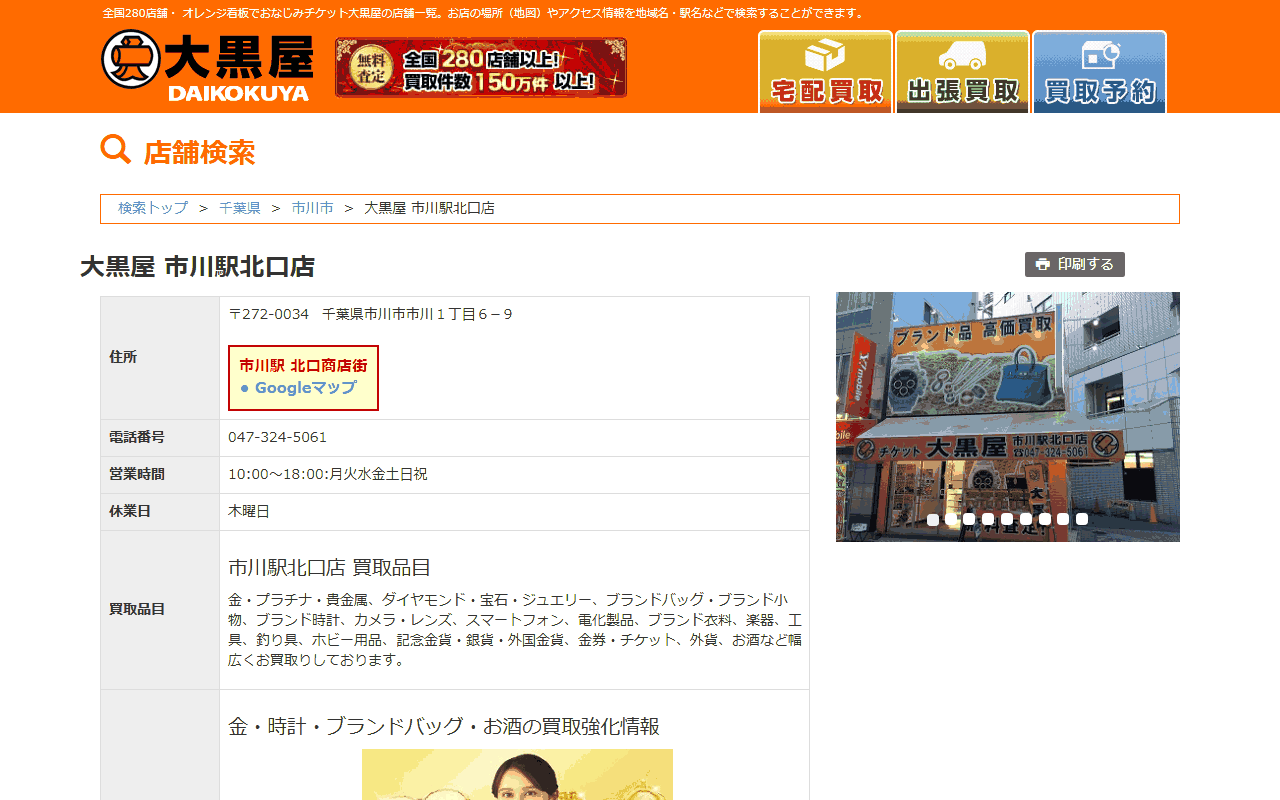Click 木曜日 closed day value

tap(249, 511)
